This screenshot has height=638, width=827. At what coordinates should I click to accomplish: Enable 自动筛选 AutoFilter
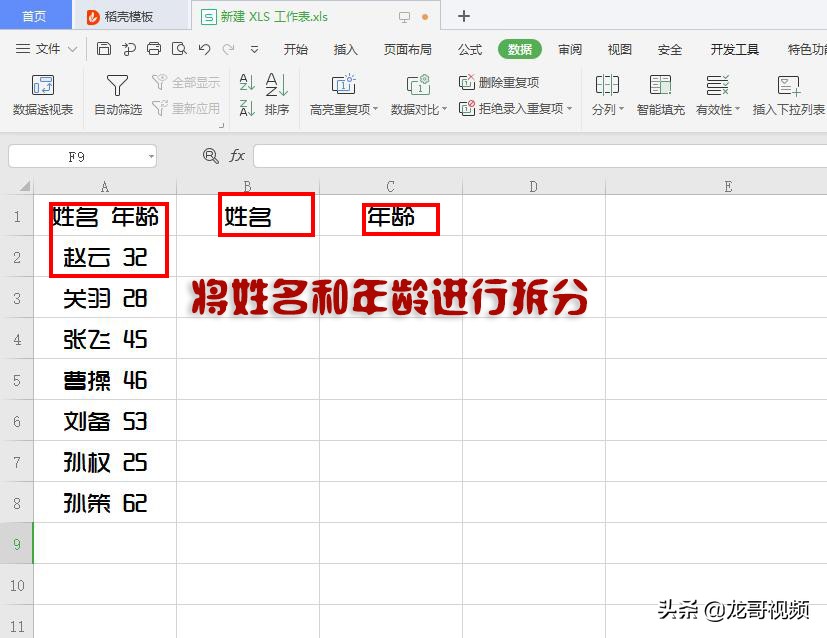117,95
